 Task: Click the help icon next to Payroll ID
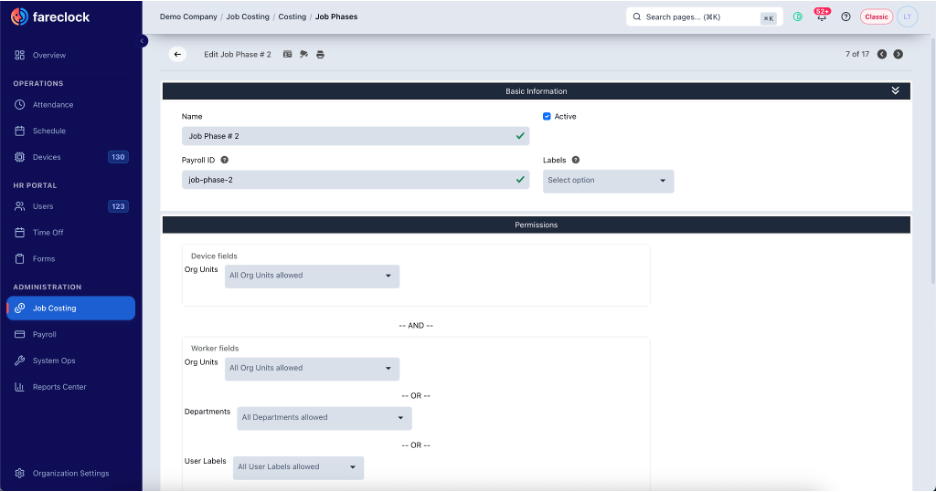224,160
